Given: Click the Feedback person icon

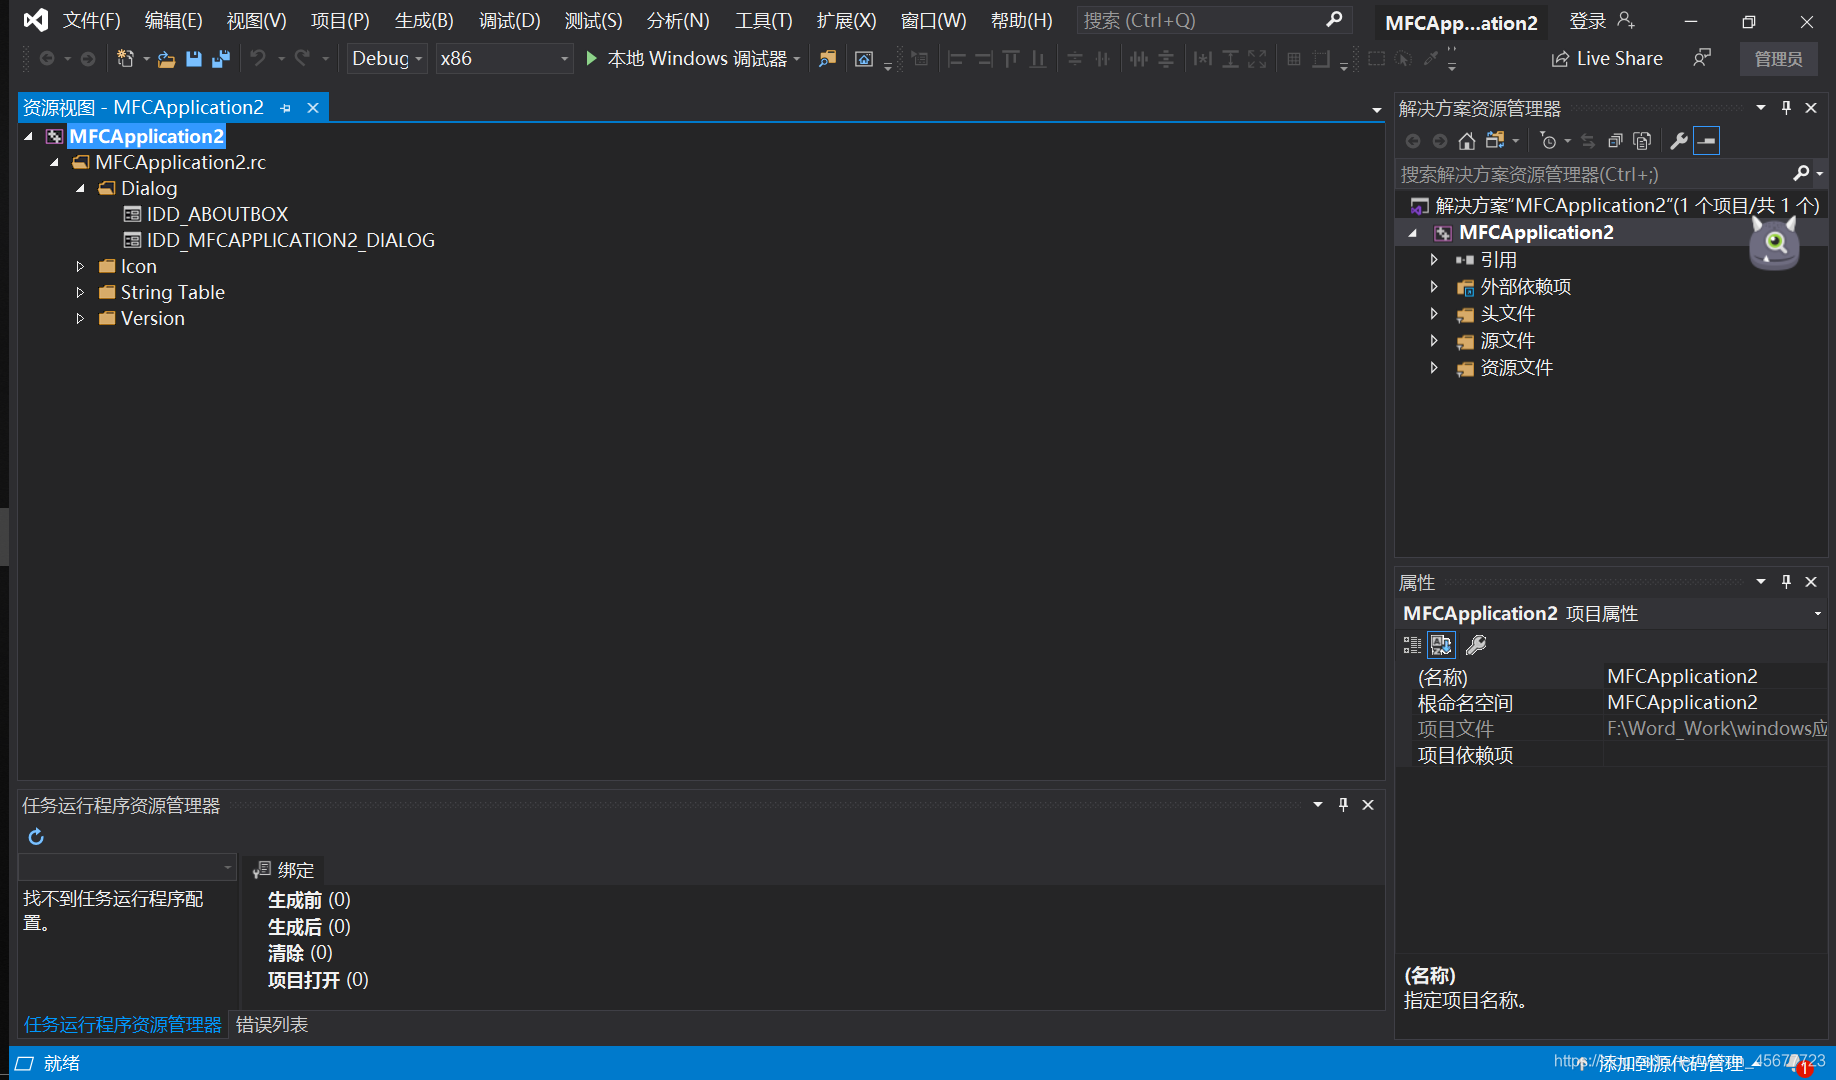Looking at the screenshot, I should pyautogui.click(x=1701, y=58).
